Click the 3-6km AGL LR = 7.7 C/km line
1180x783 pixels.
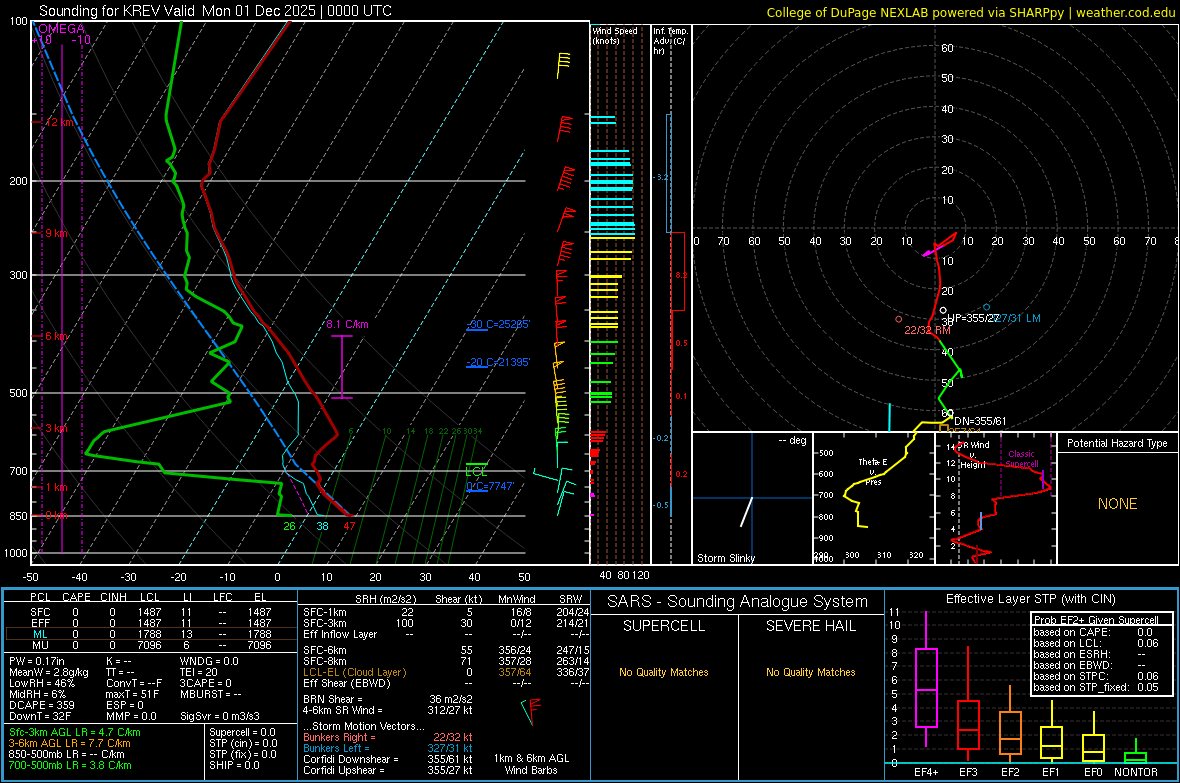[x=69, y=743]
